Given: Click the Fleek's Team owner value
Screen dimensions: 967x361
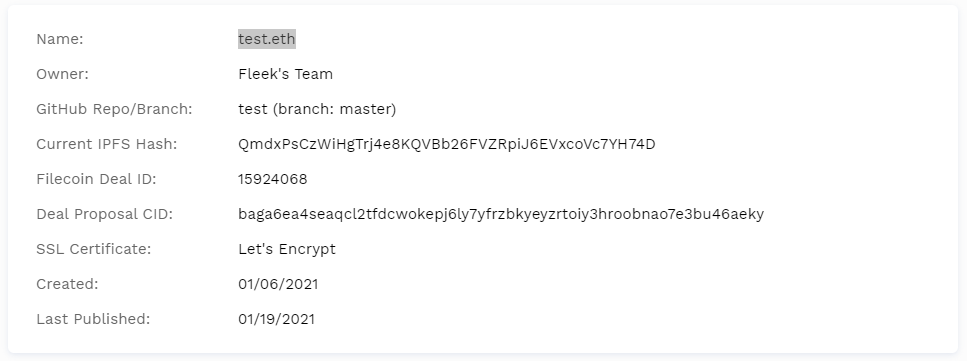Looking at the screenshot, I should (286, 74).
